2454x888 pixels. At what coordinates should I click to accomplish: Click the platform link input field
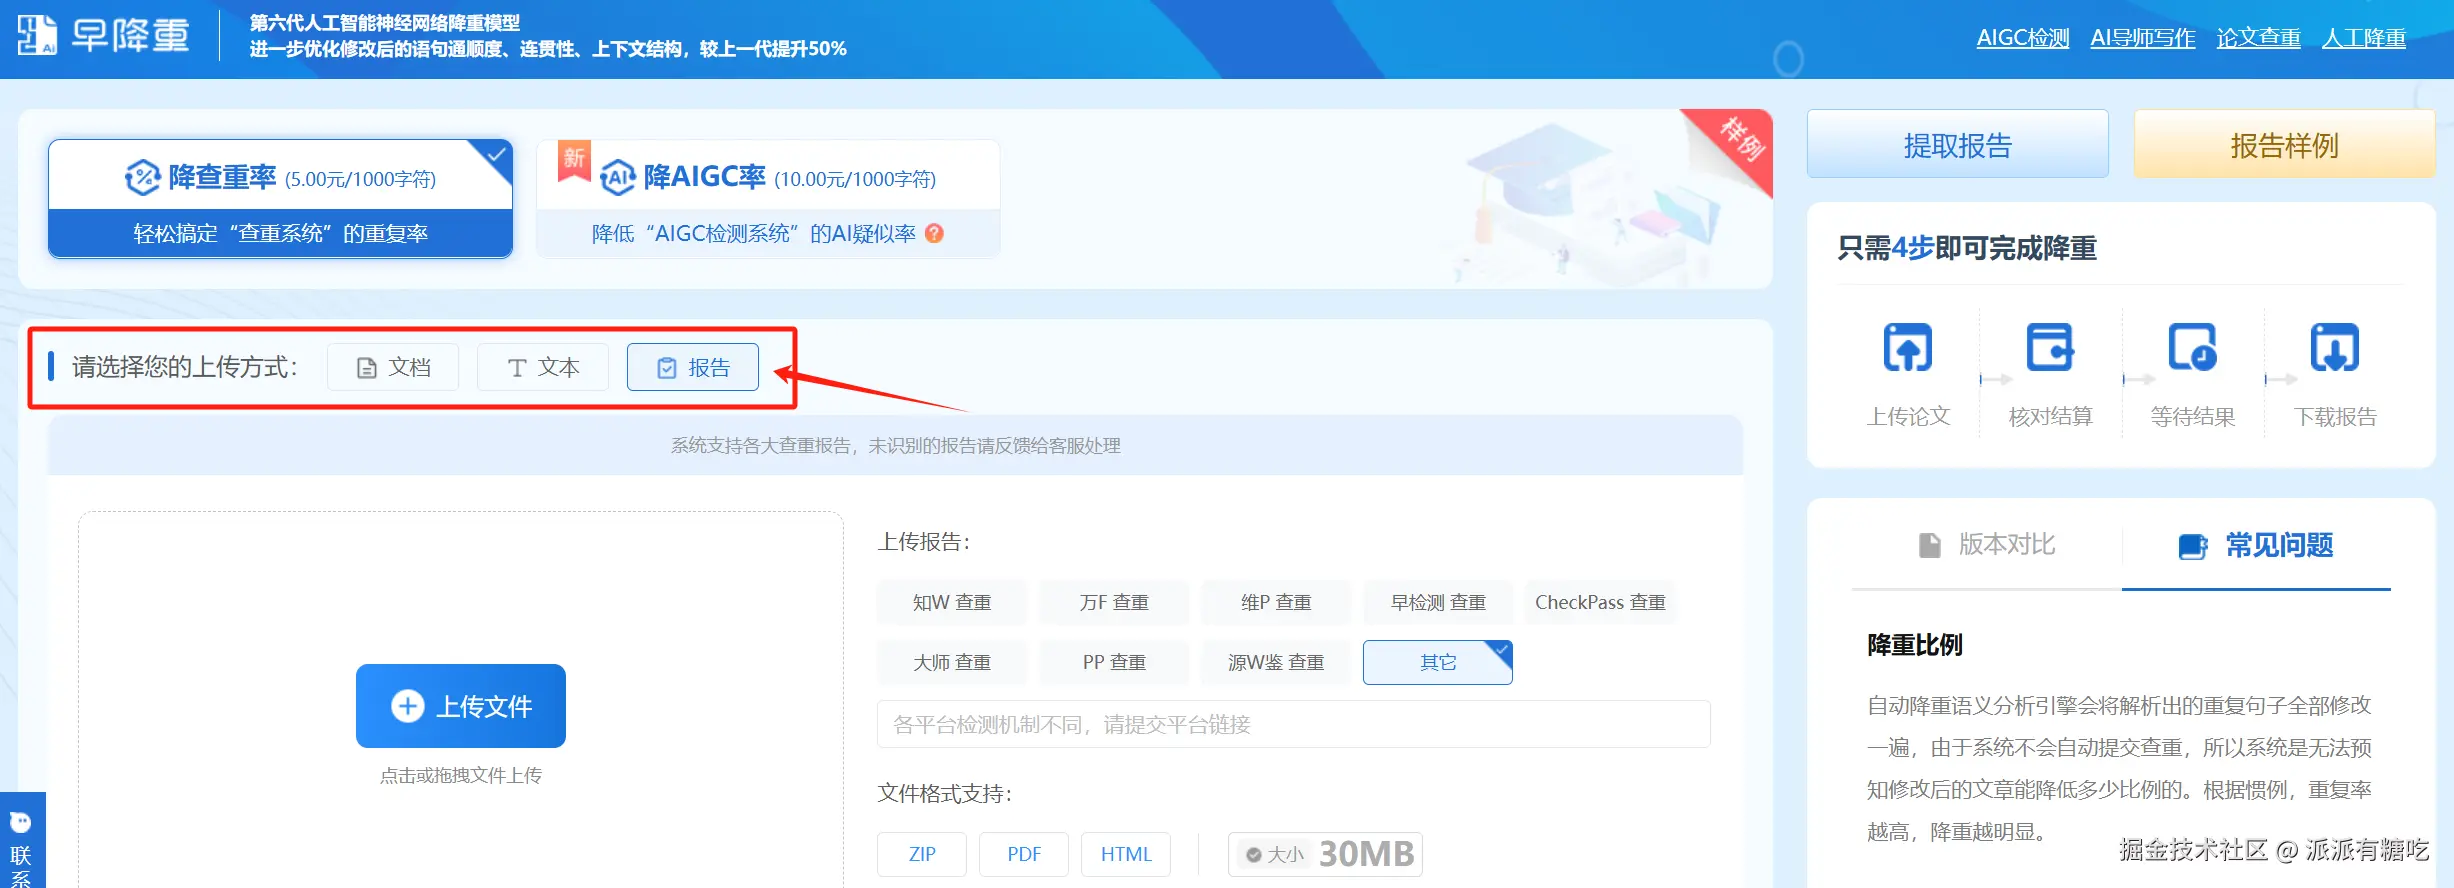pos(1294,724)
